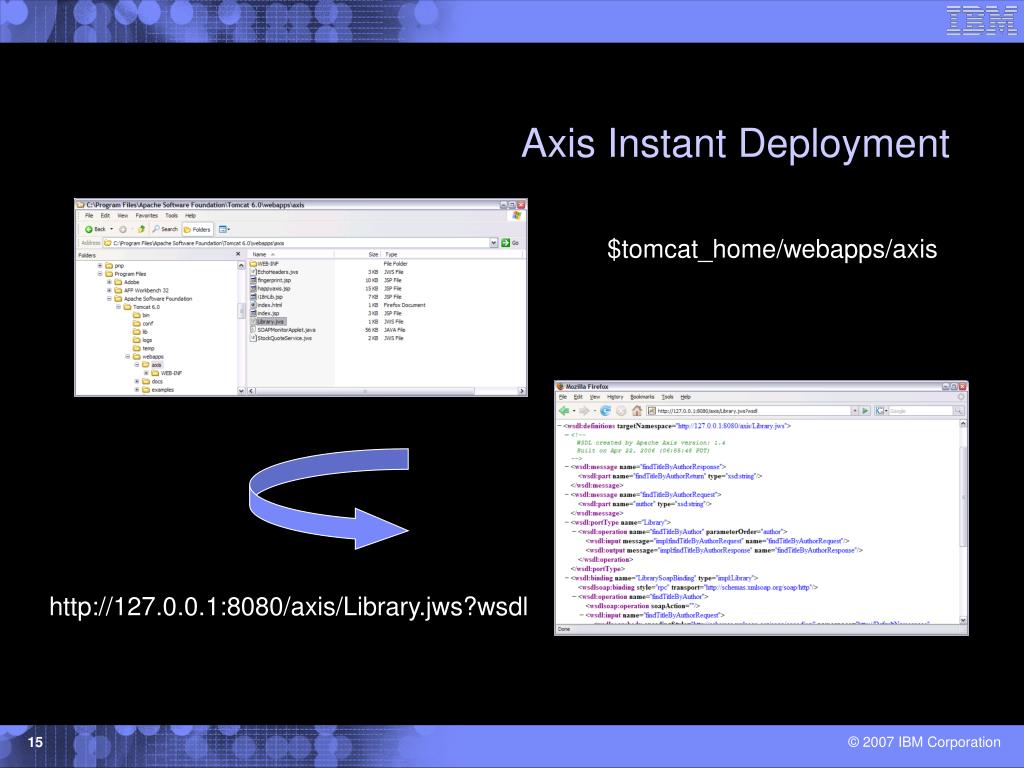Select the axis folder in tree

[152, 365]
